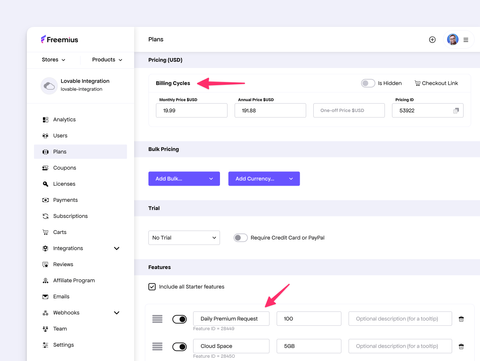
Task: Delete the Cloud Space feature
Action: (x=461, y=346)
